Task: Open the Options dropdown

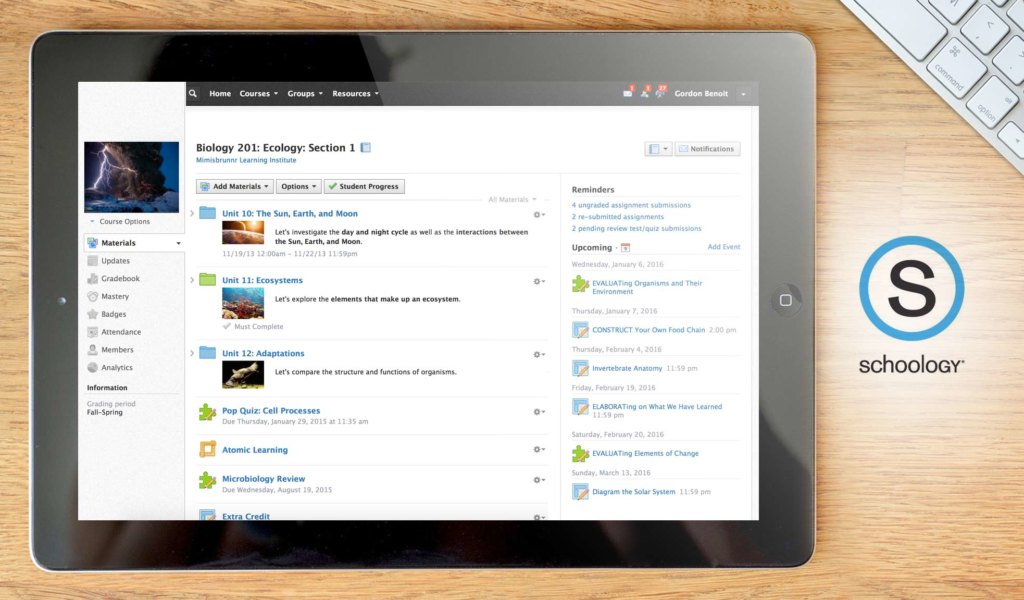Action: [x=299, y=186]
